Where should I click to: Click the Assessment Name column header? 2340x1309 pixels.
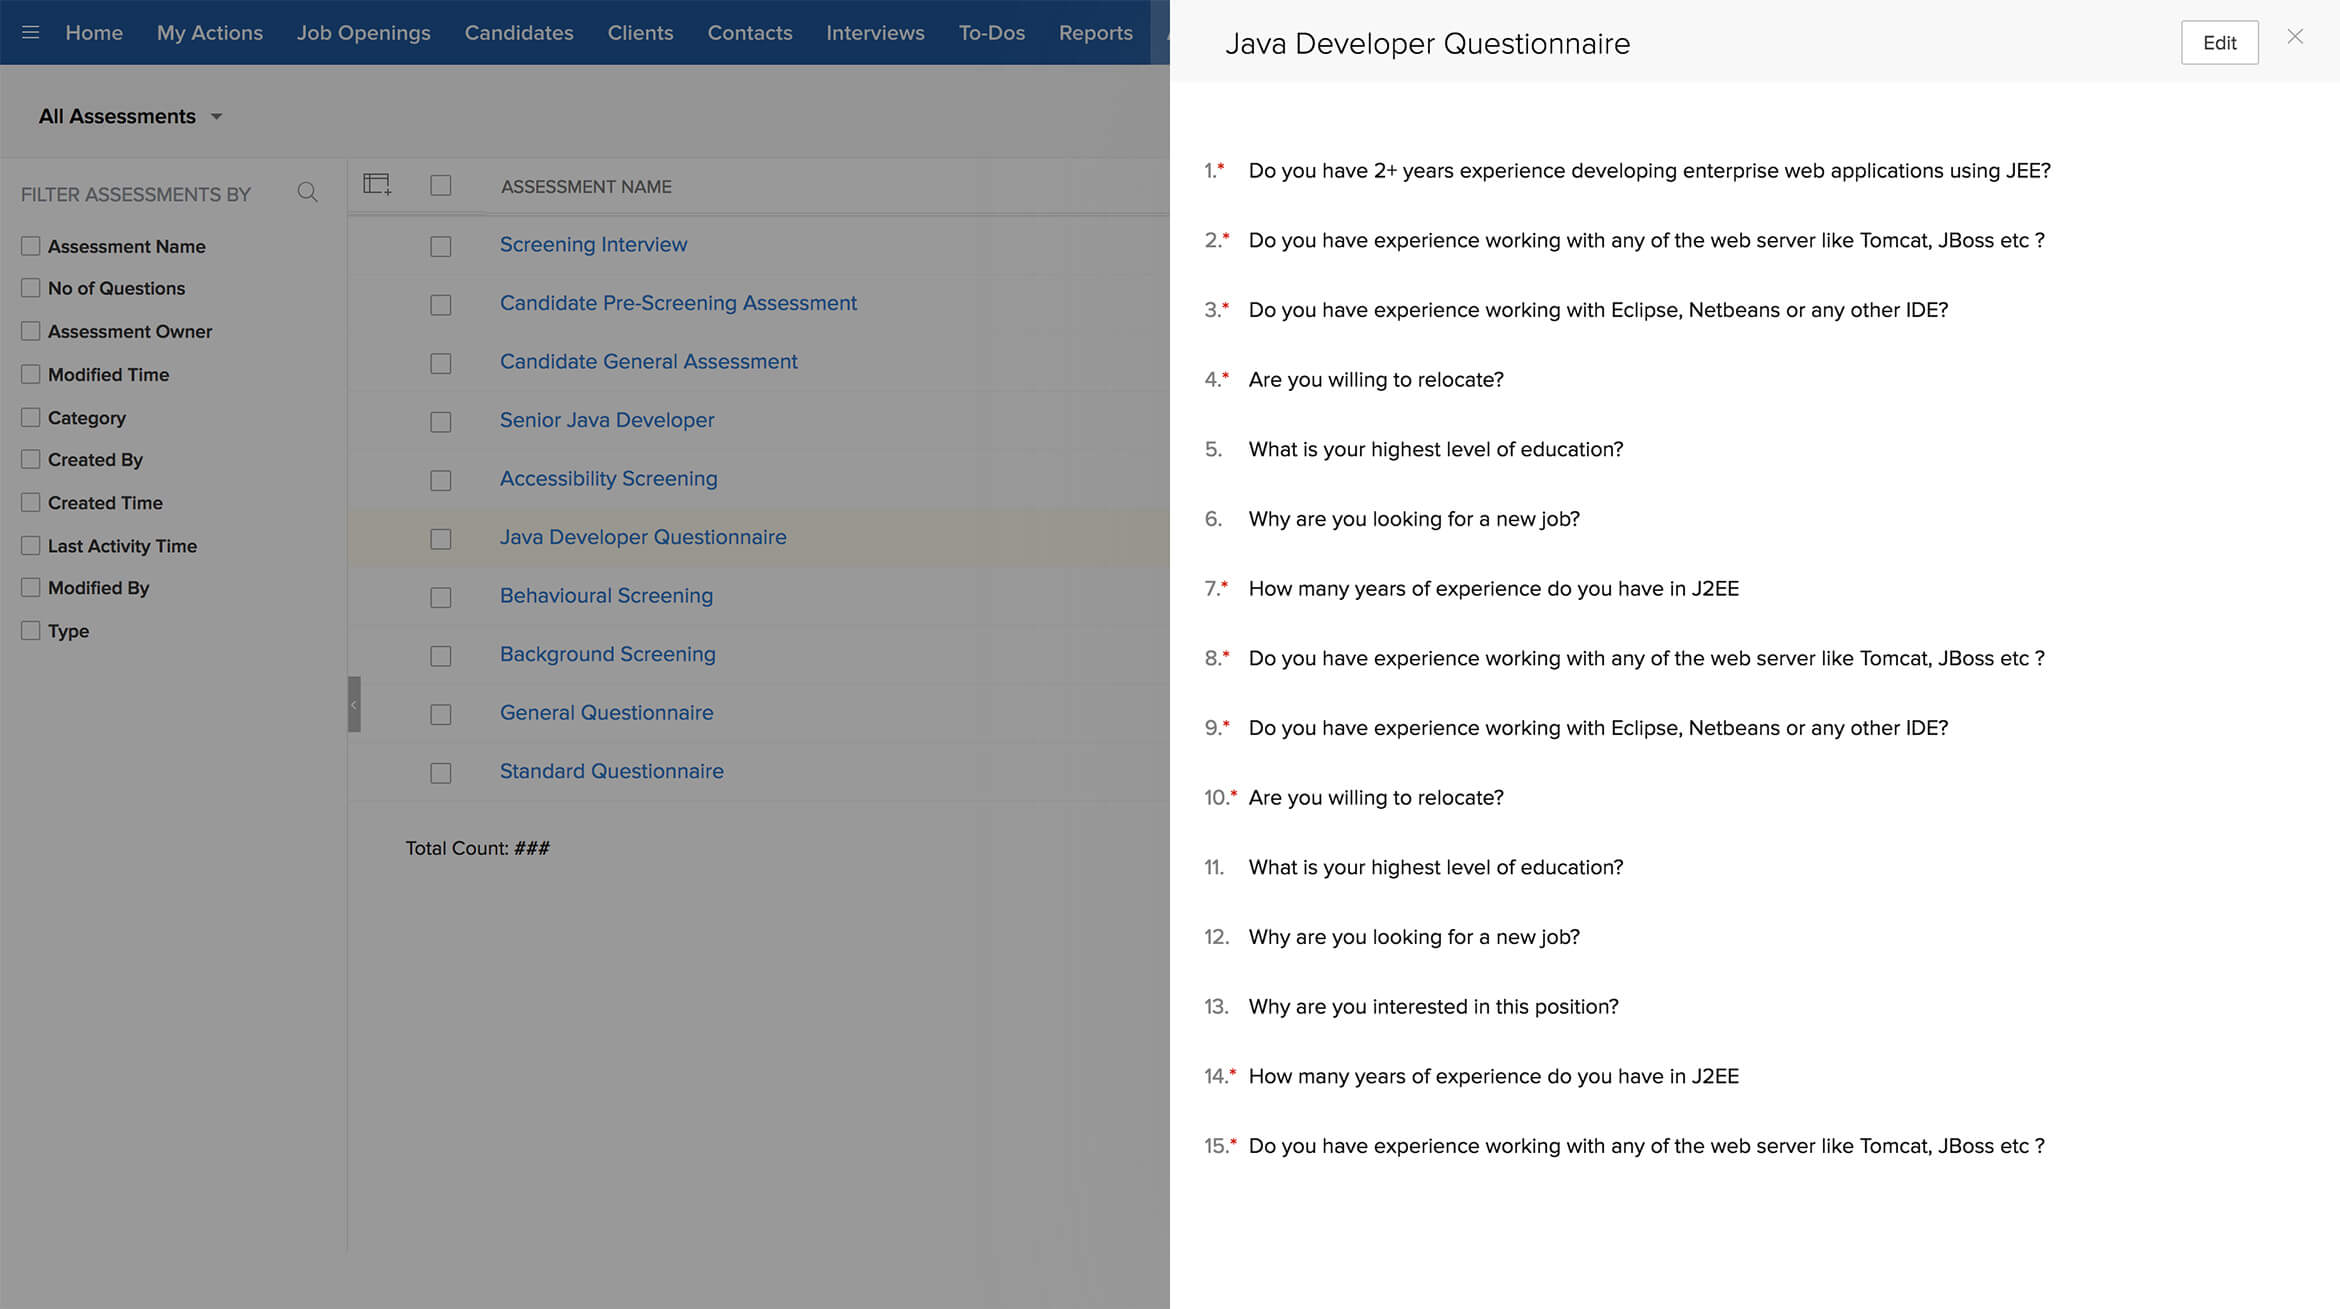[586, 186]
